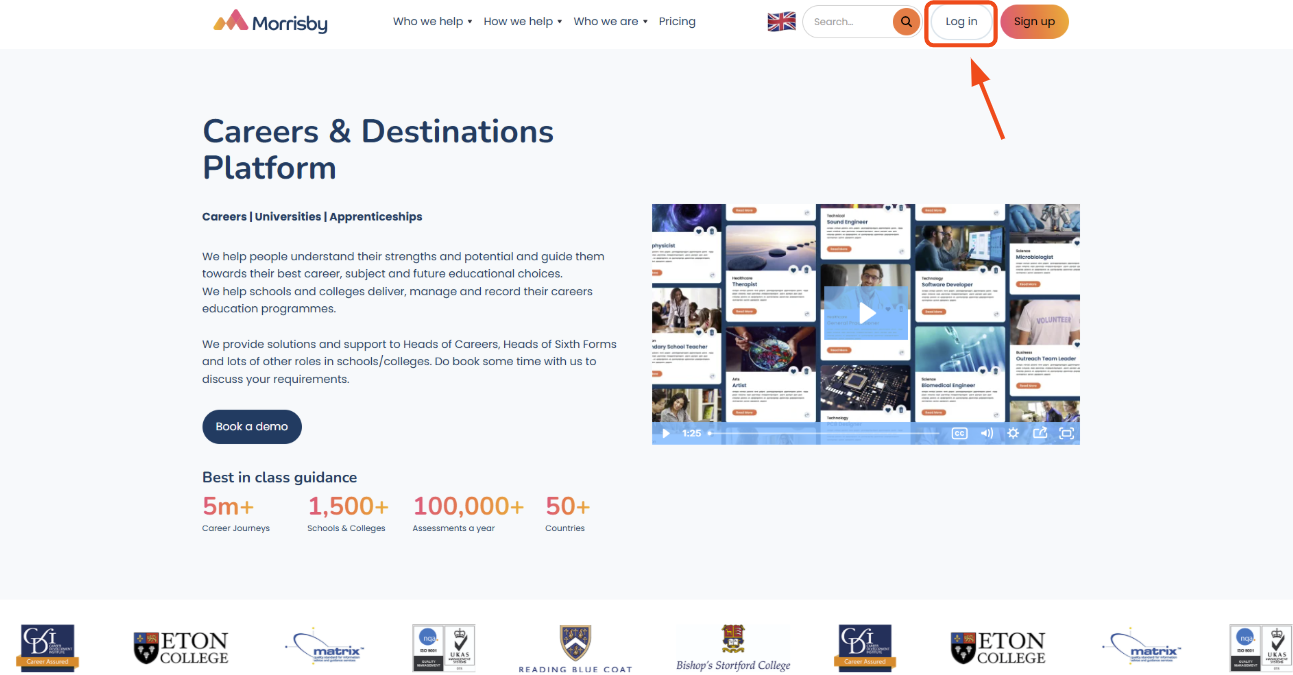Click the small play icon in video control bar
Screen dimensions: 1293x675
pos(666,433)
